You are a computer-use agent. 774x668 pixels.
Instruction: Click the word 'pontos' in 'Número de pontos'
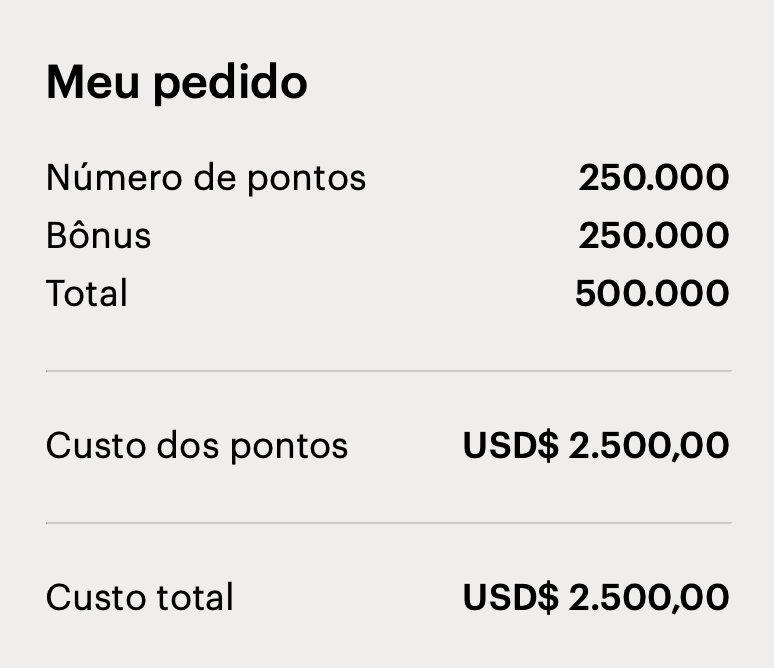click(x=307, y=180)
